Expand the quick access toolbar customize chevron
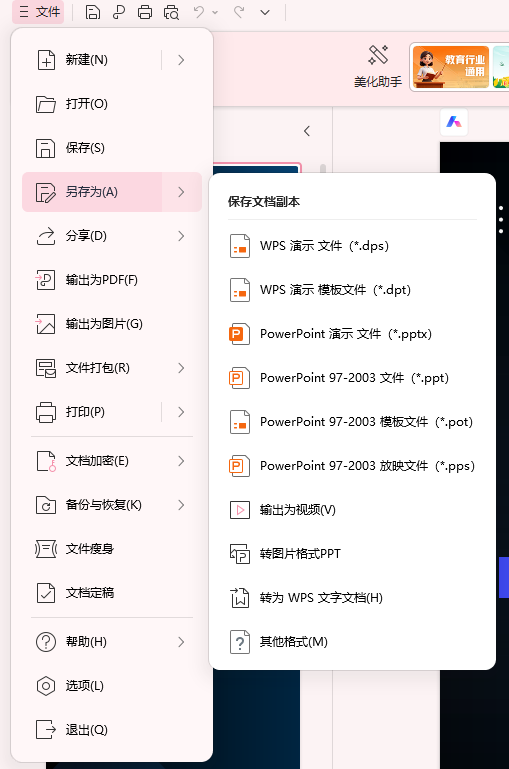 265,12
